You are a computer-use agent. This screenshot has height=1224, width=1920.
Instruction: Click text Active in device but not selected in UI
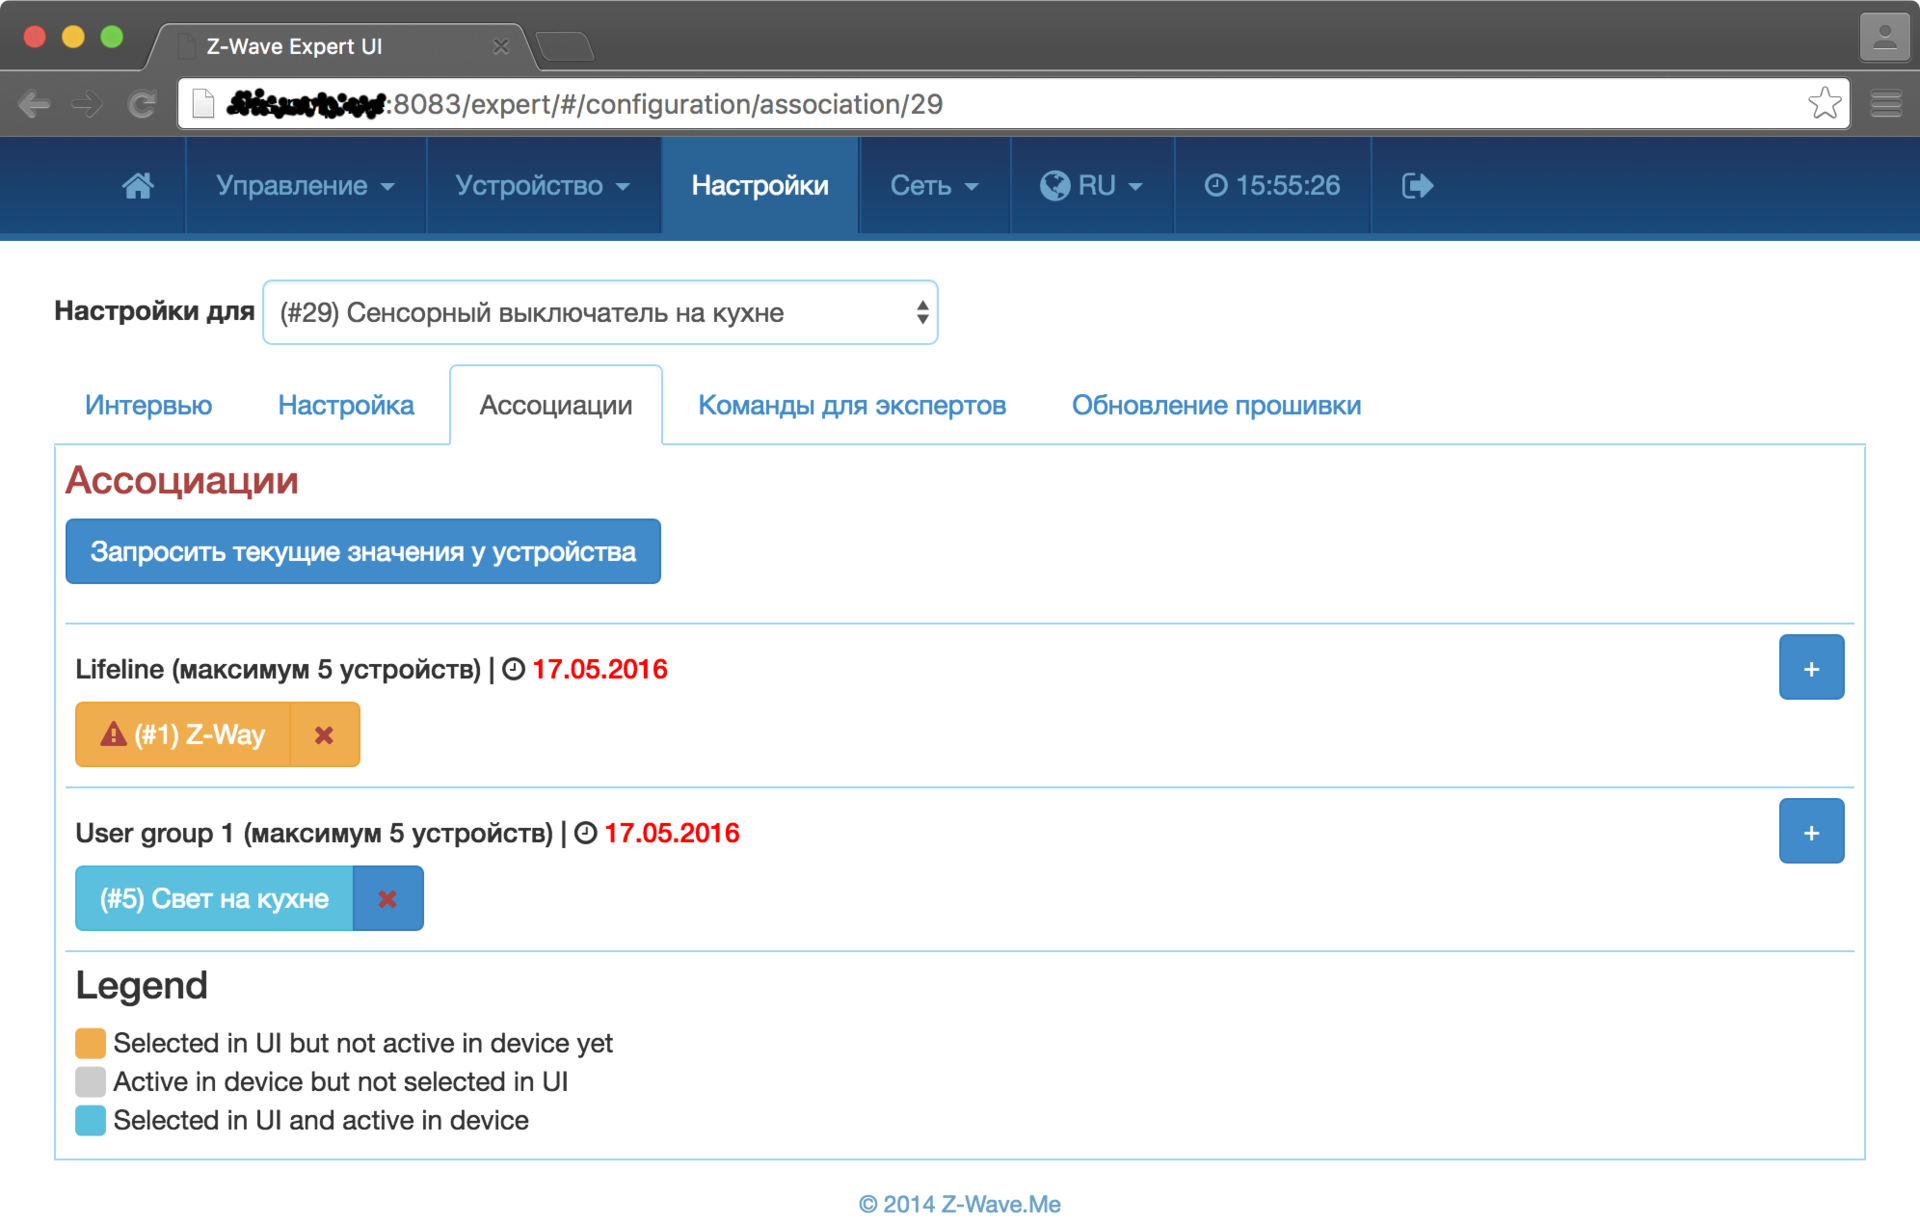pyautogui.click(x=341, y=1082)
